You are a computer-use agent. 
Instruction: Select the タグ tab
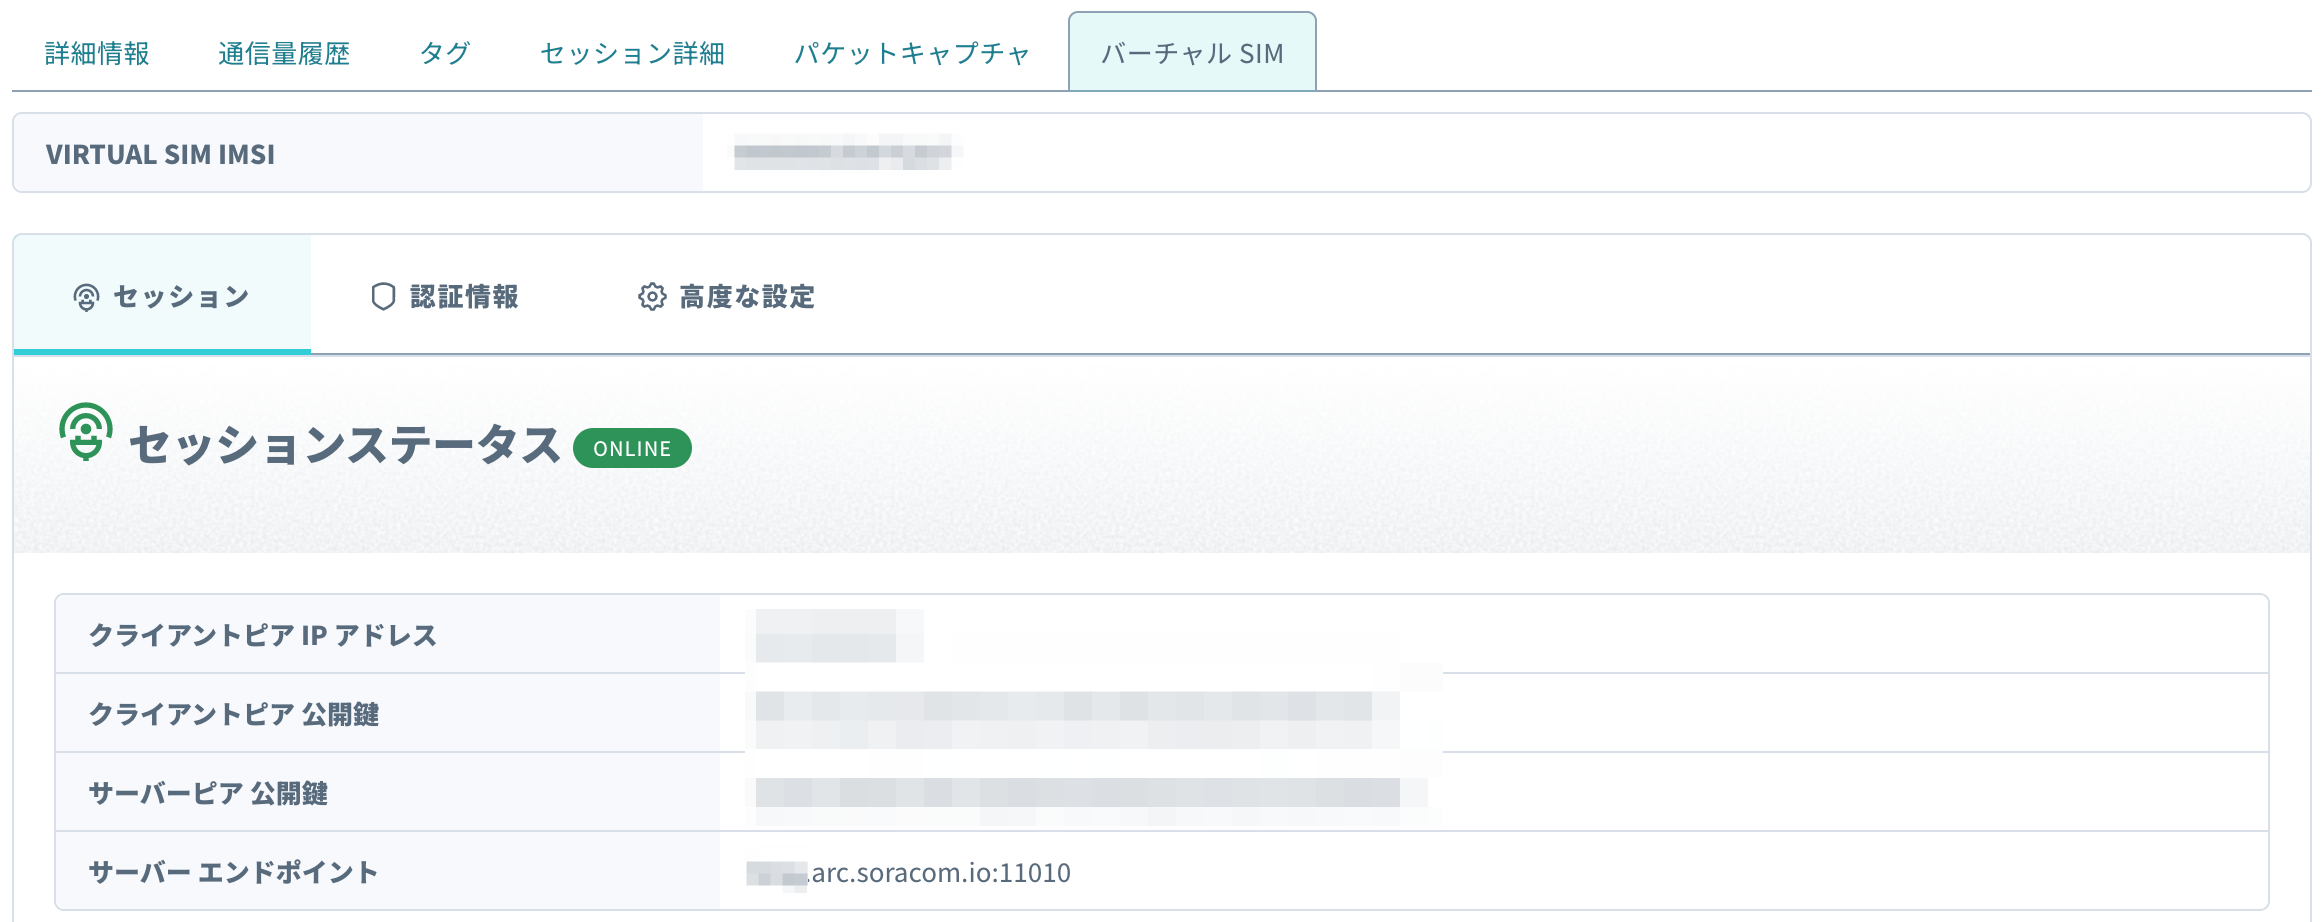point(445,53)
